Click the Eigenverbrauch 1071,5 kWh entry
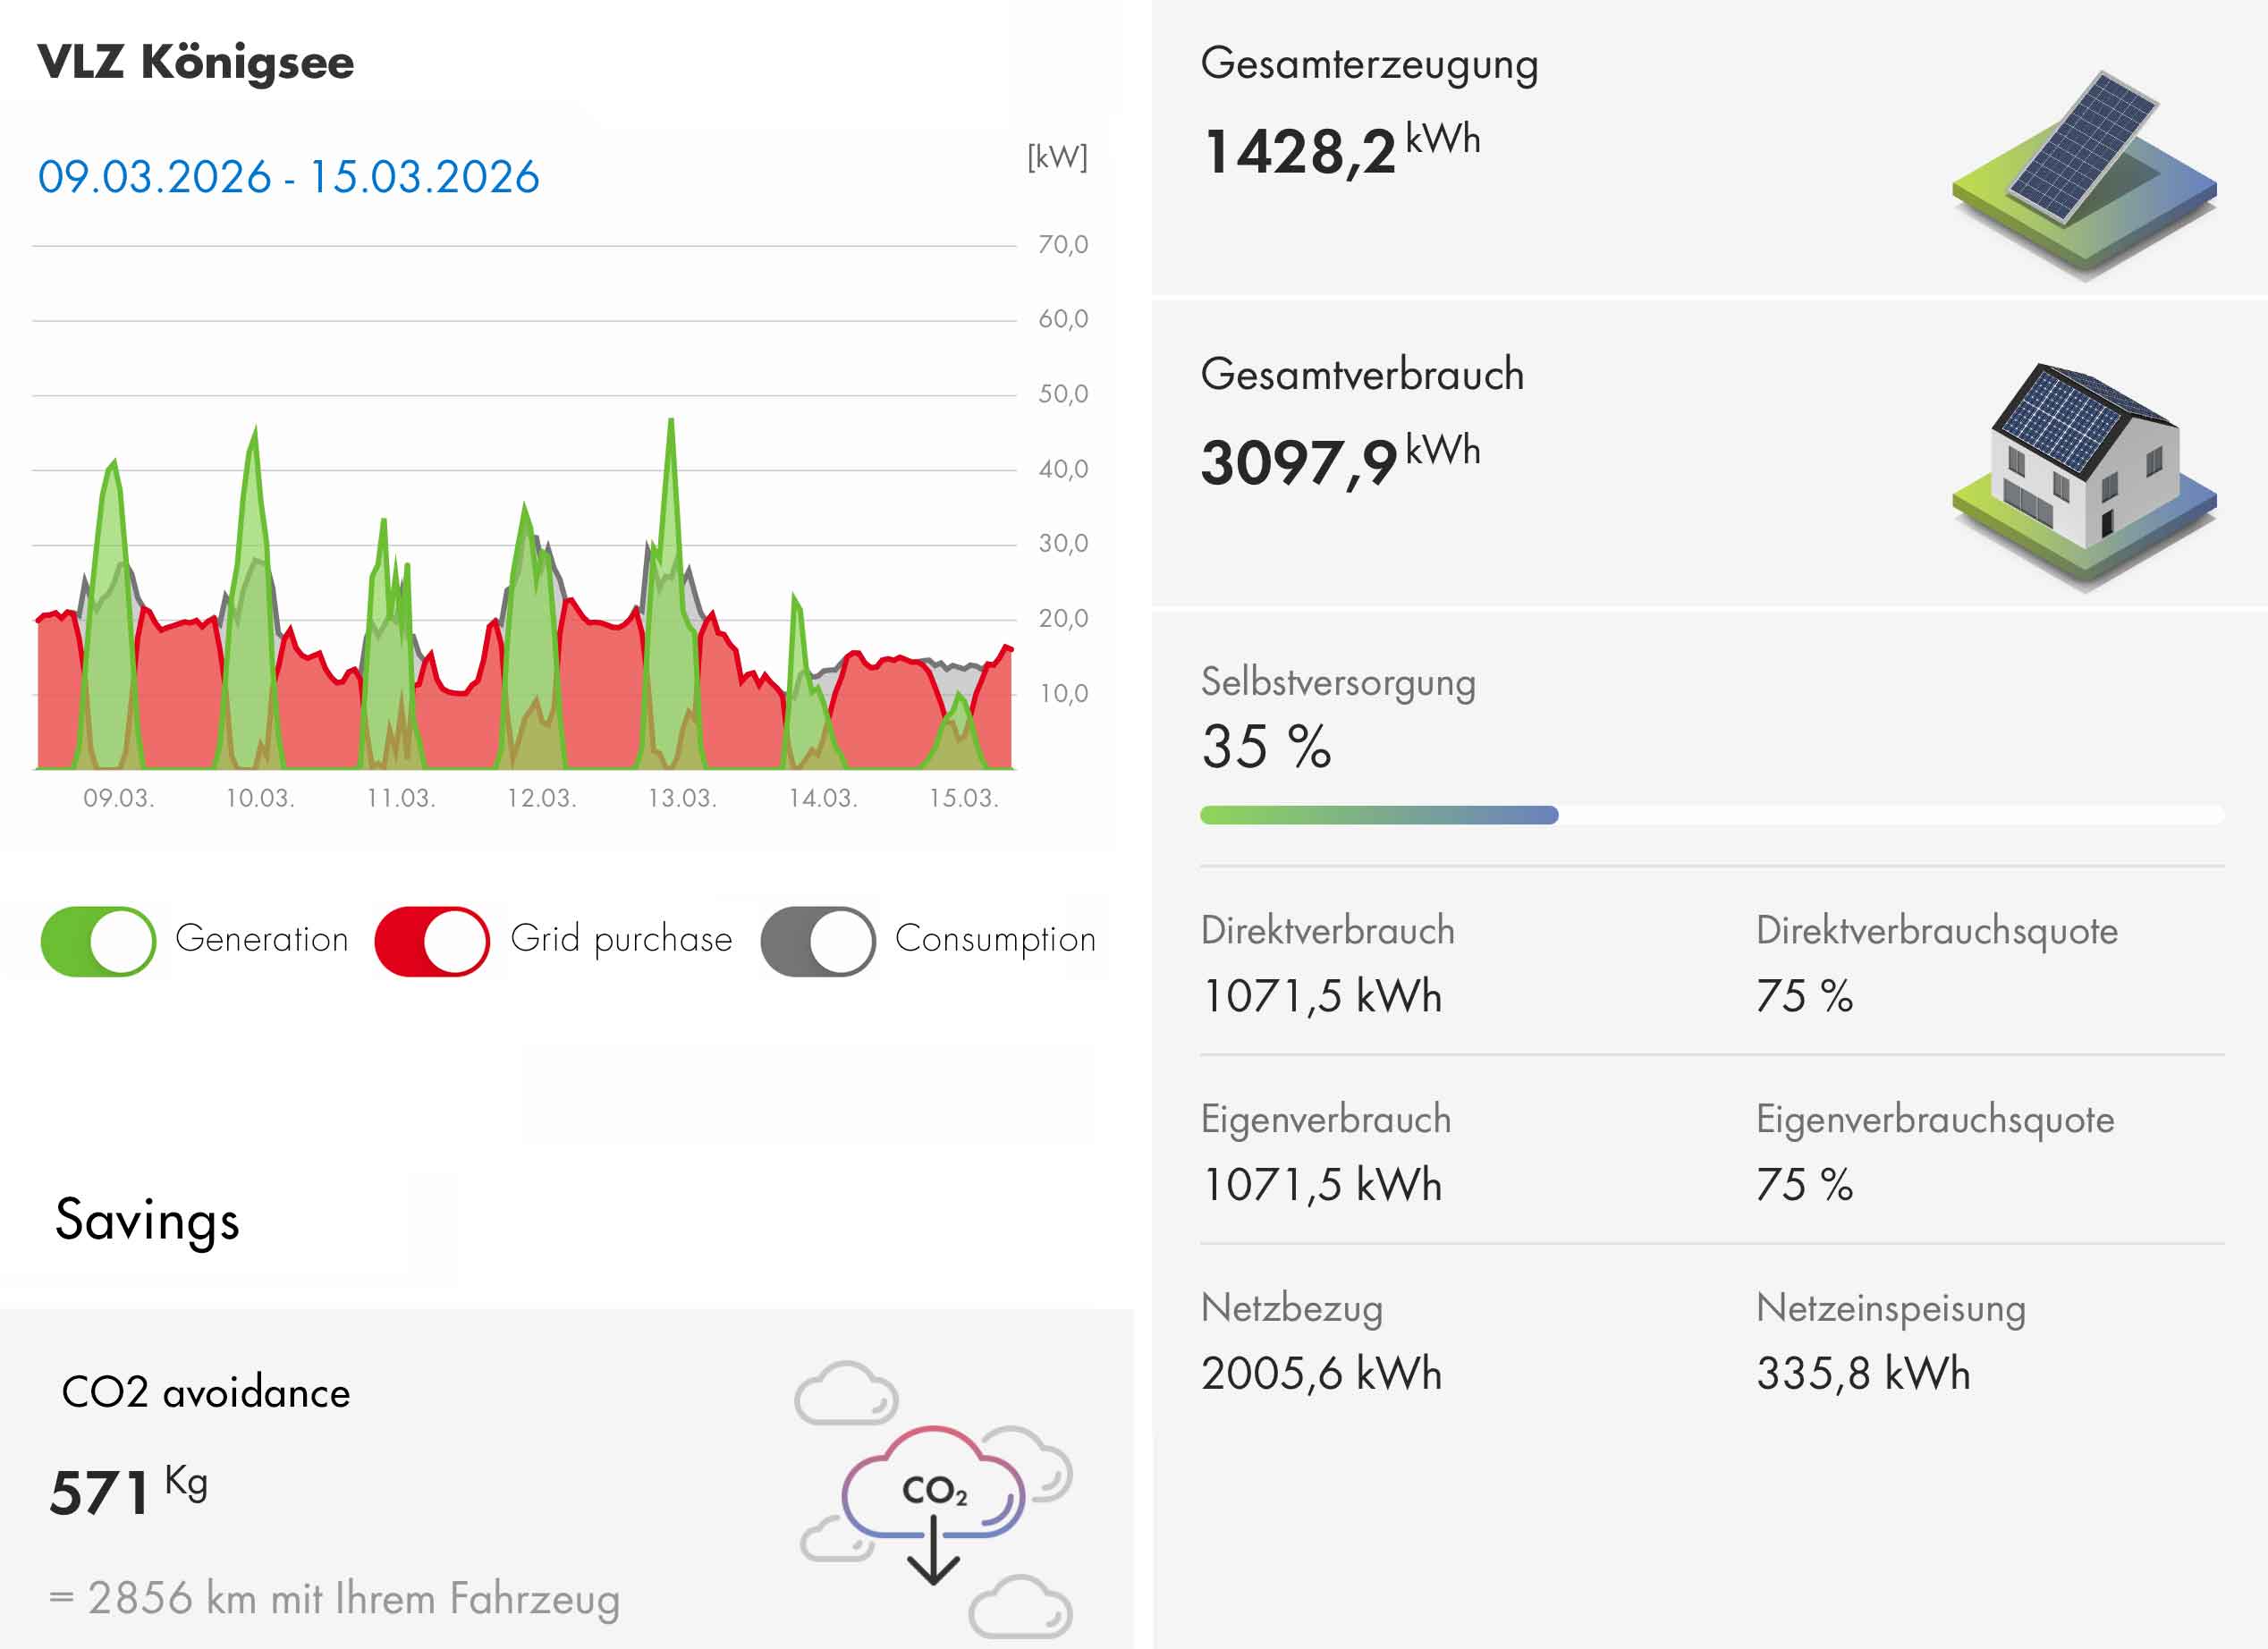The image size is (2268, 1649). tap(1321, 1185)
